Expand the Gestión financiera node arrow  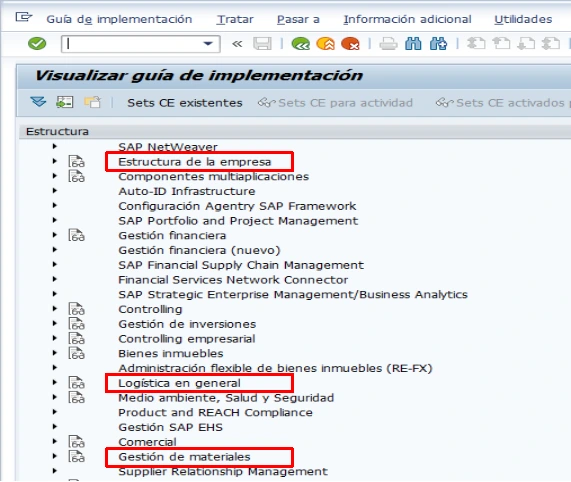[x=55, y=235]
